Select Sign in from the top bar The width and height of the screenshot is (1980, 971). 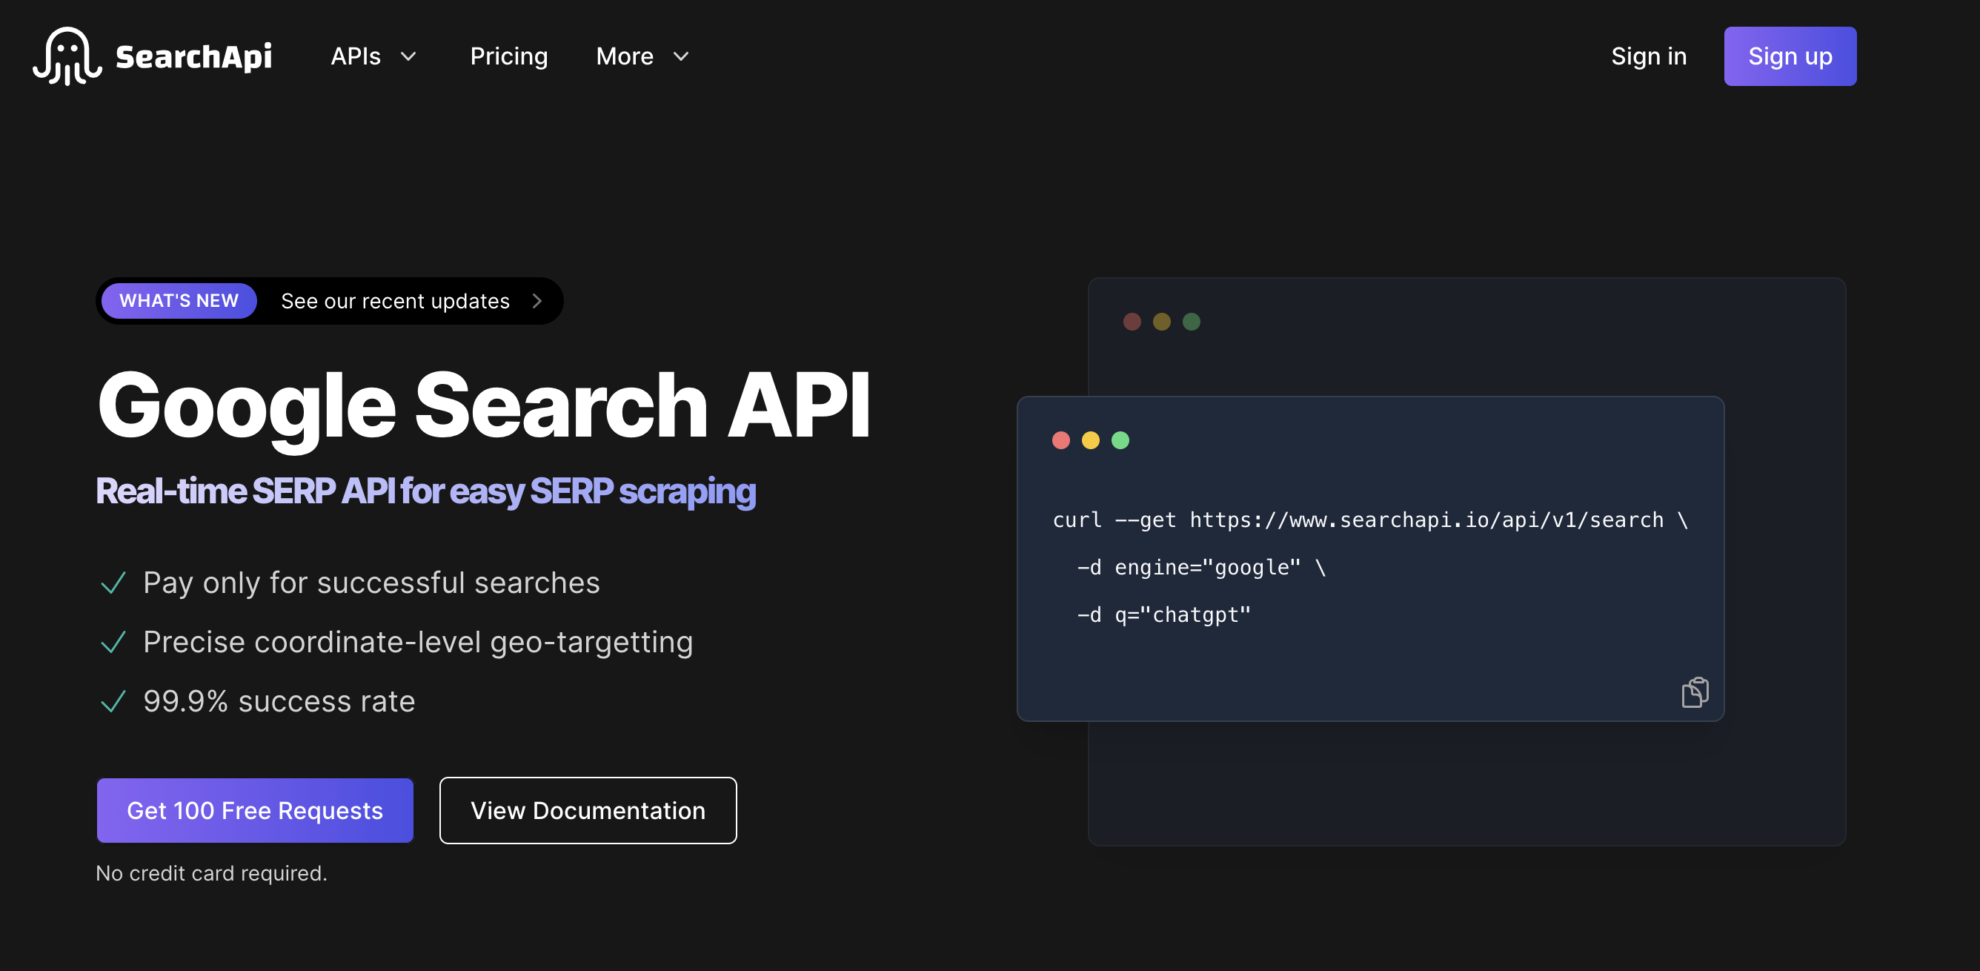click(1649, 56)
